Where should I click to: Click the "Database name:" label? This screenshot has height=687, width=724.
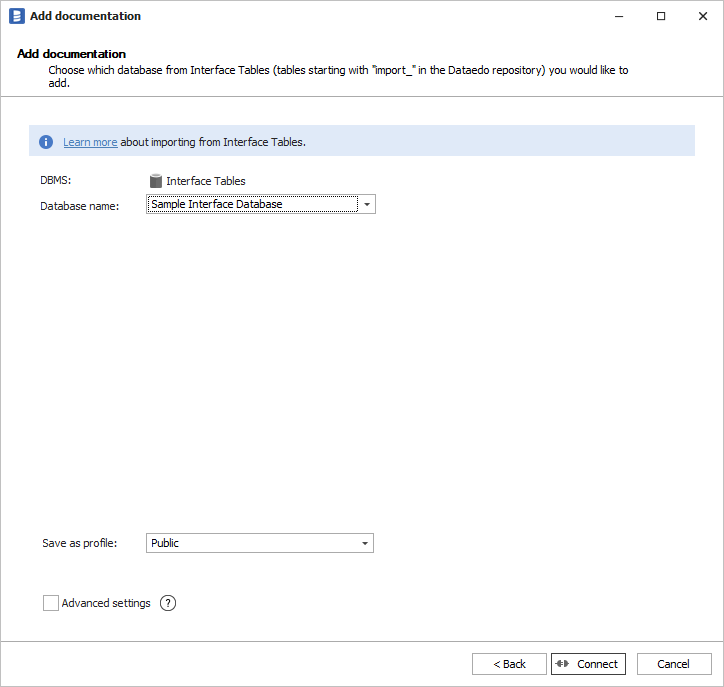[79, 206]
